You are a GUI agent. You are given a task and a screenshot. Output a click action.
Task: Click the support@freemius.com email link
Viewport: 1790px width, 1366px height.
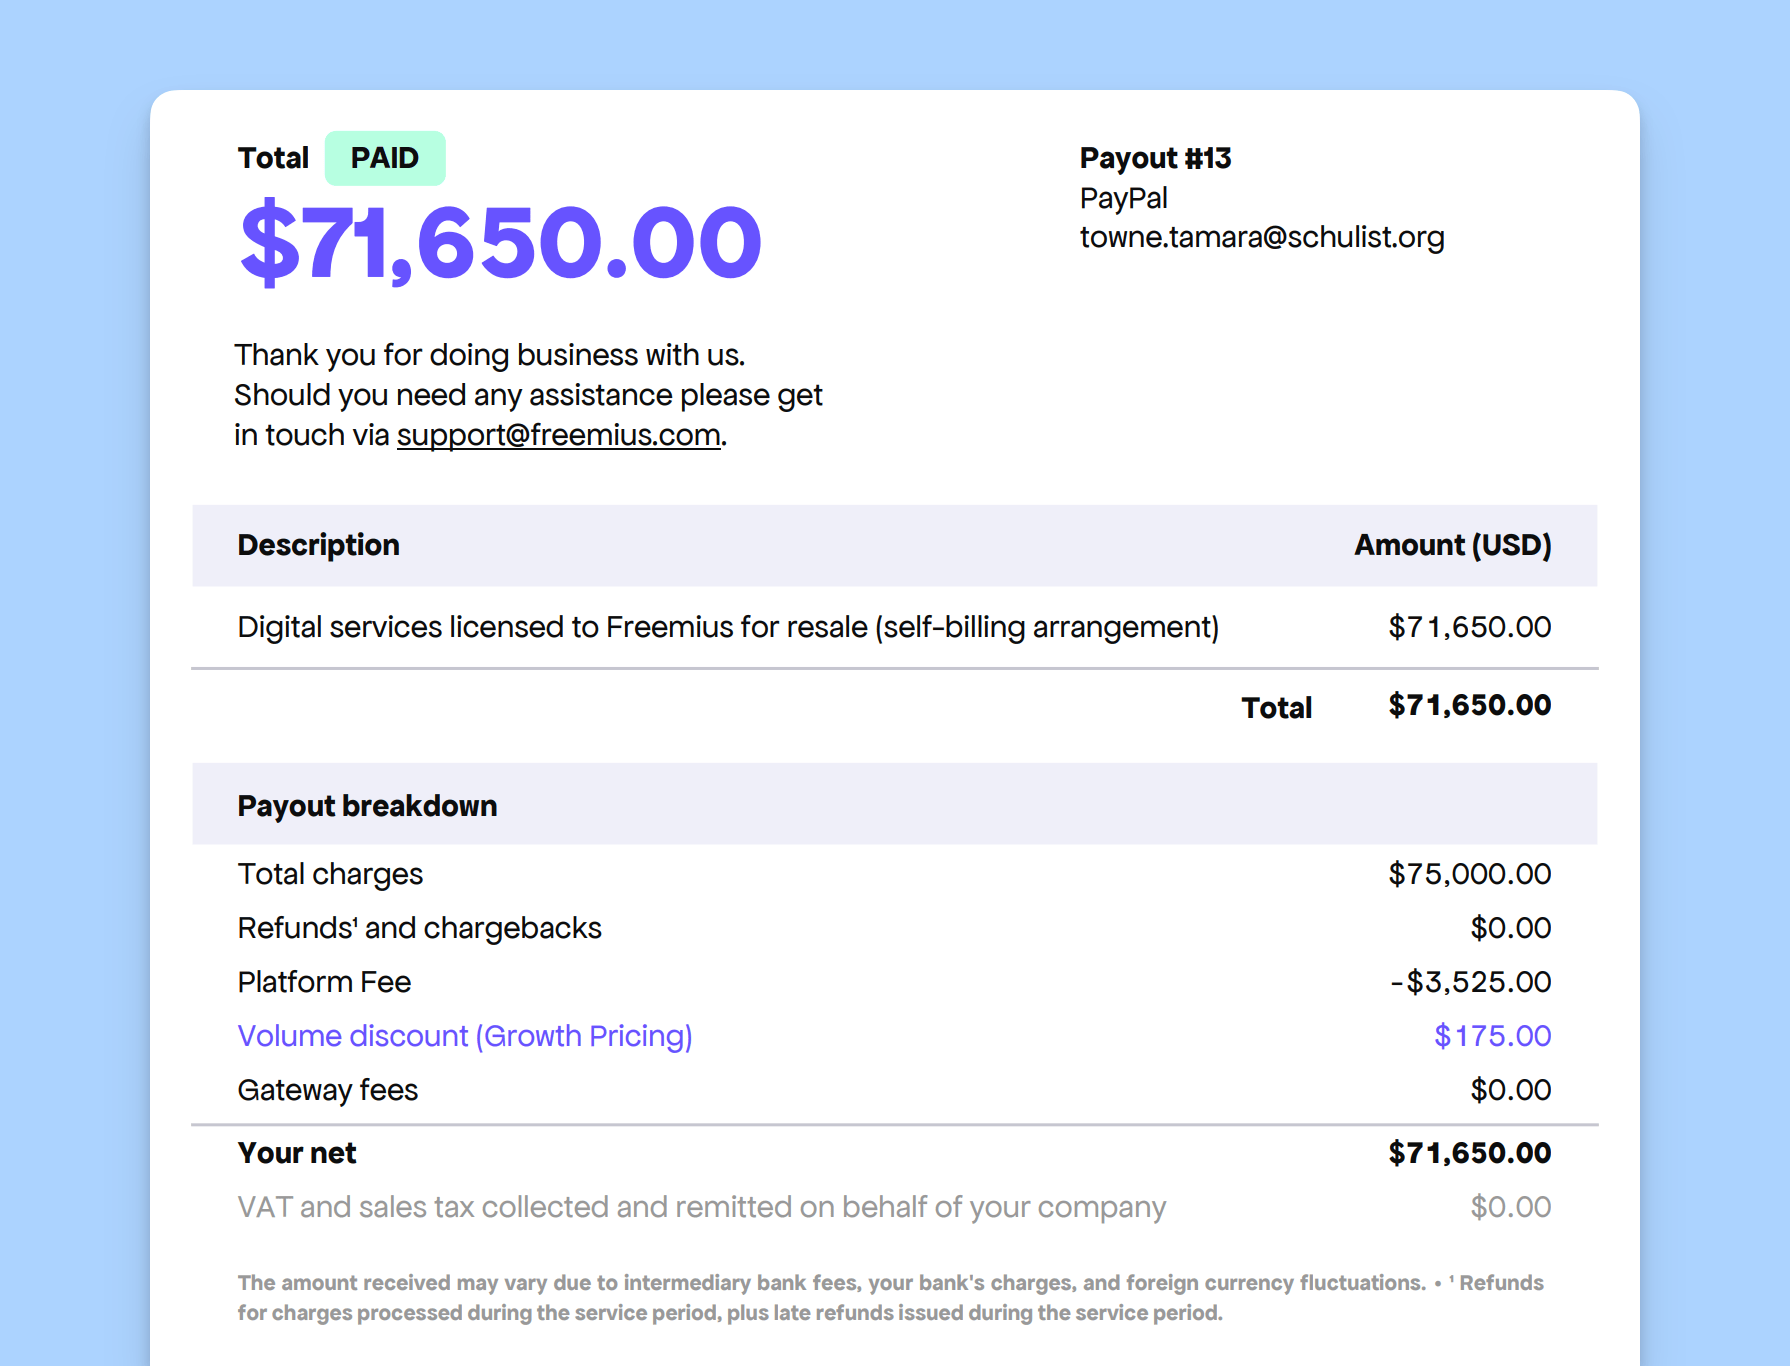click(558, 436)
